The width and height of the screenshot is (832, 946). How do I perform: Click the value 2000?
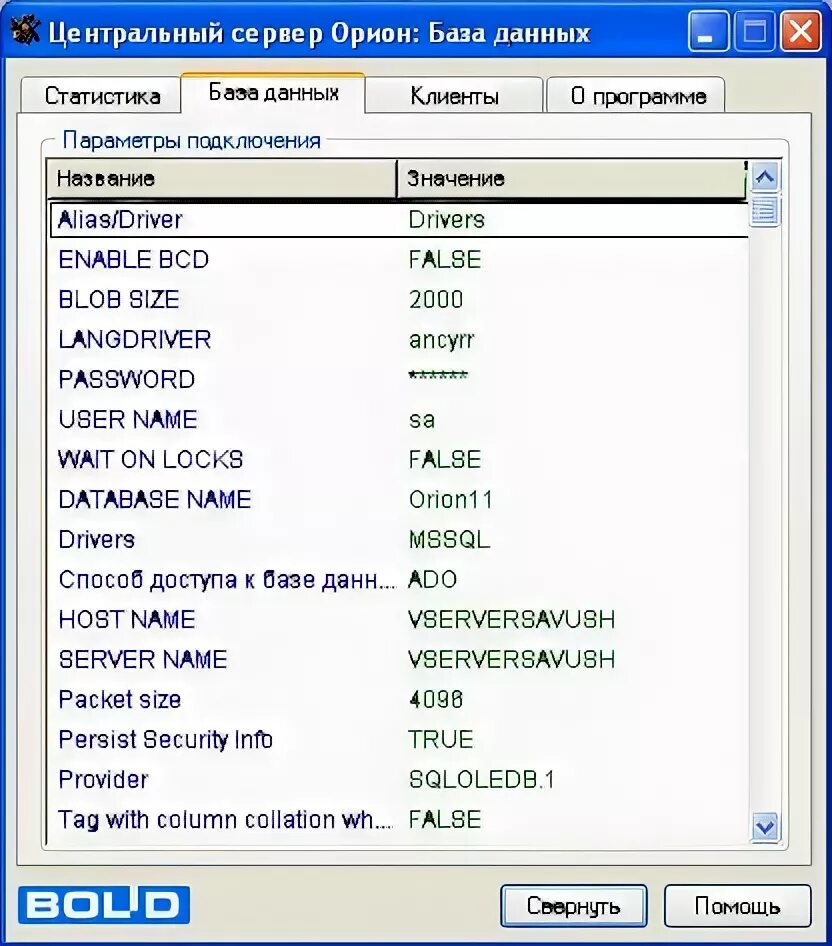pos(436,299)
